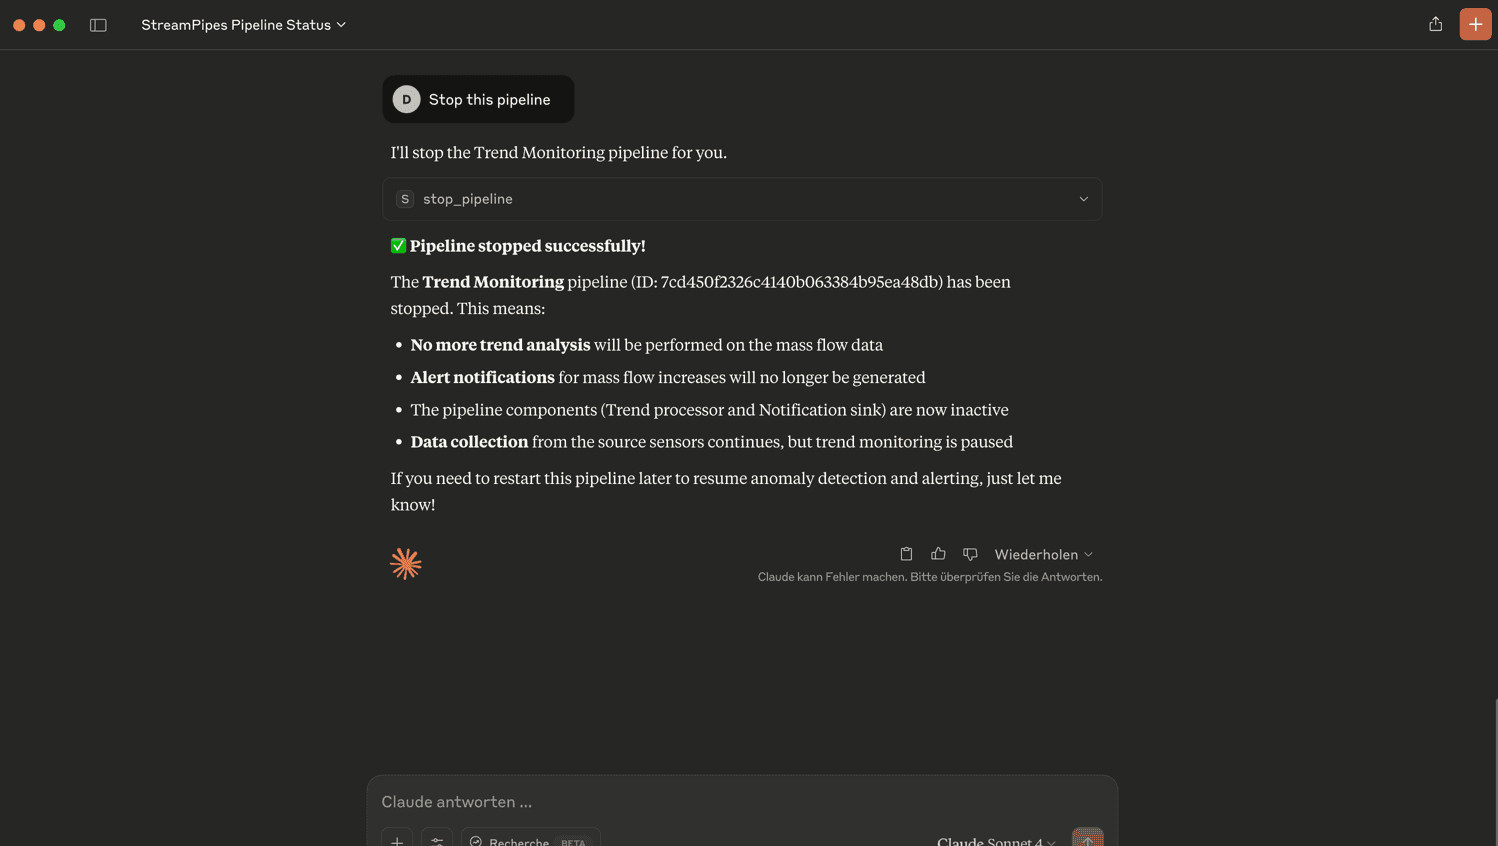Open the Wiederholen dropdown
Image resolution: width=1498 pixels, height=846 pixels.
(x=1043, y=555)
